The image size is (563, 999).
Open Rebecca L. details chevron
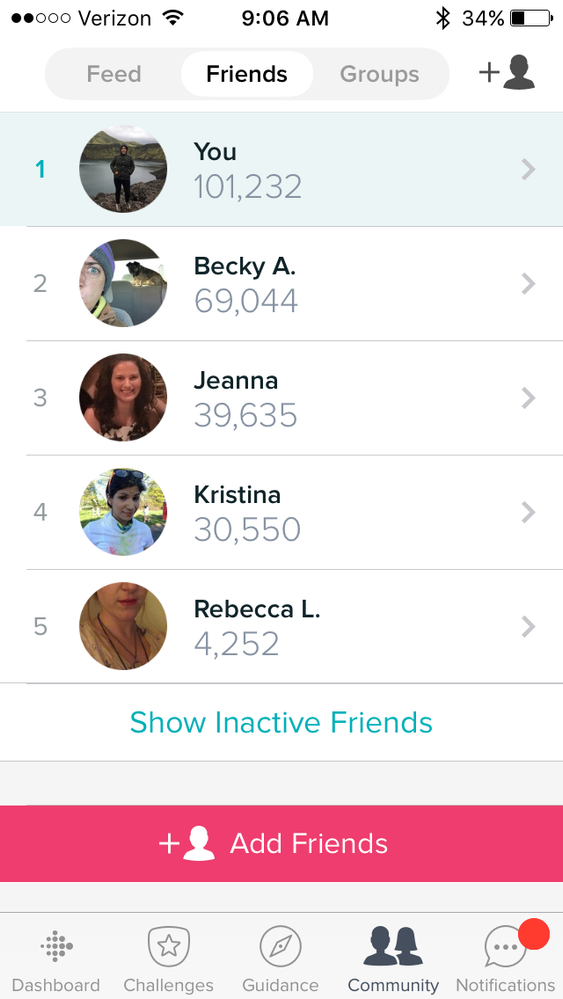[529, 627]
